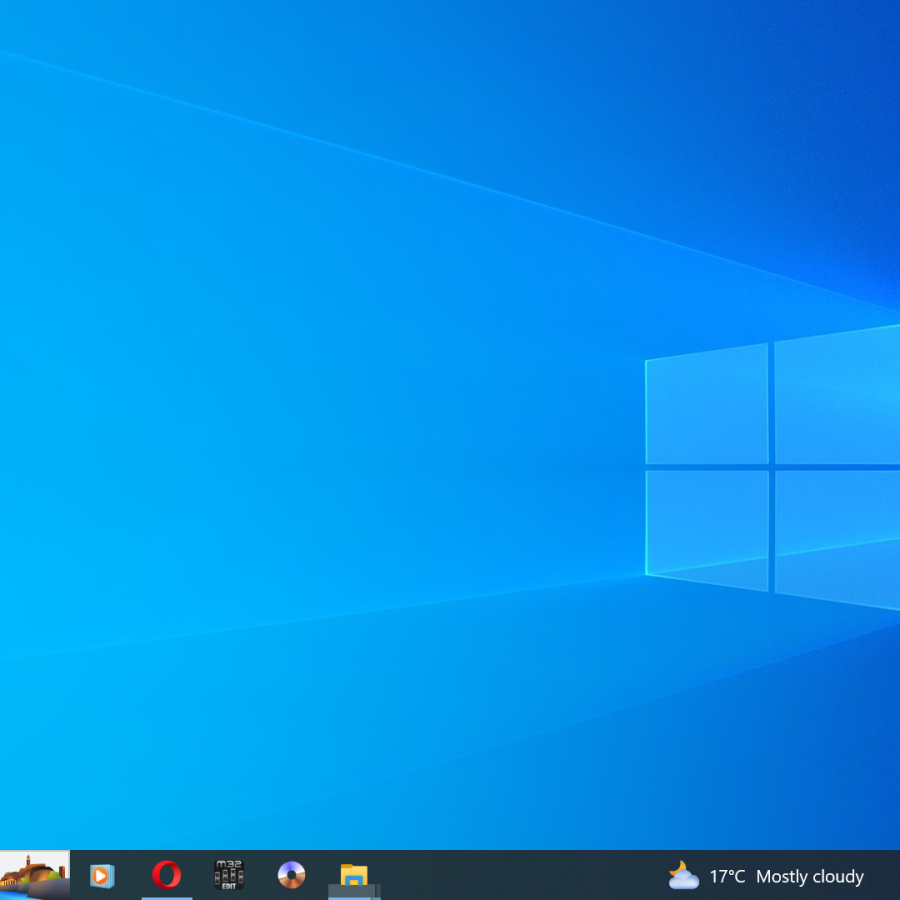Open File Explorer from the taskbar

click(354, 875)
